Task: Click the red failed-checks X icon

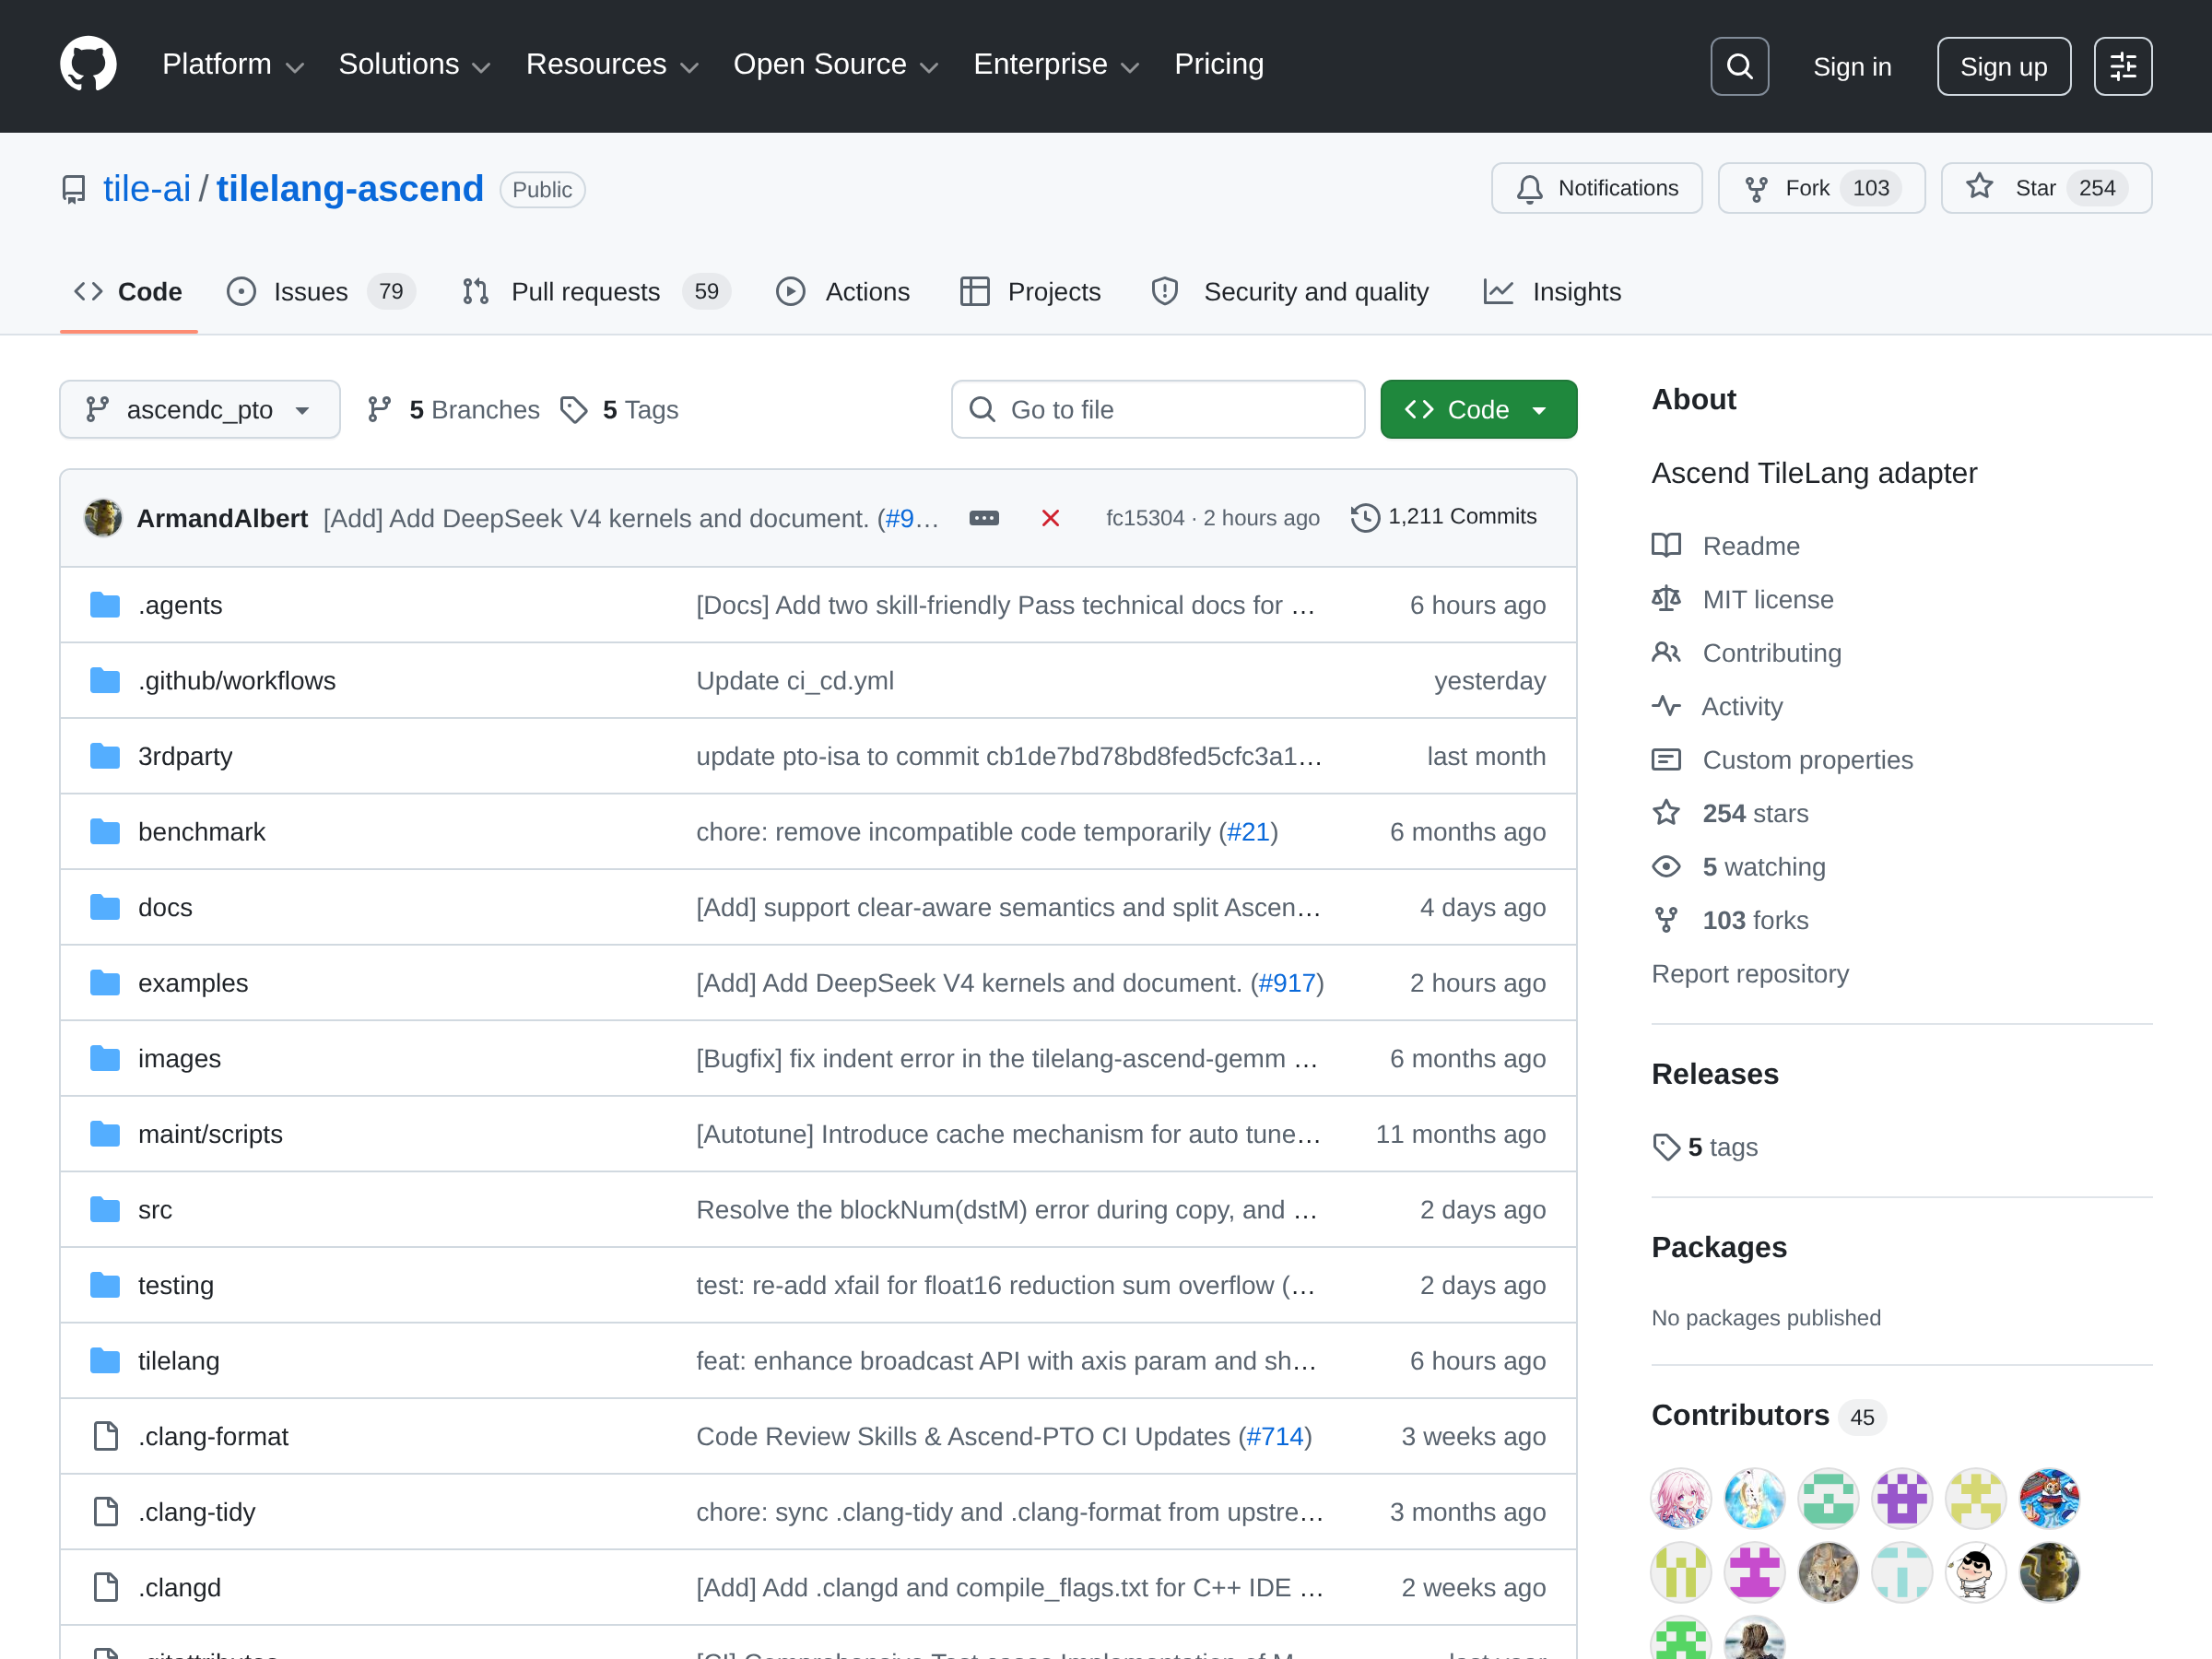Action: tap(1050, 518)
